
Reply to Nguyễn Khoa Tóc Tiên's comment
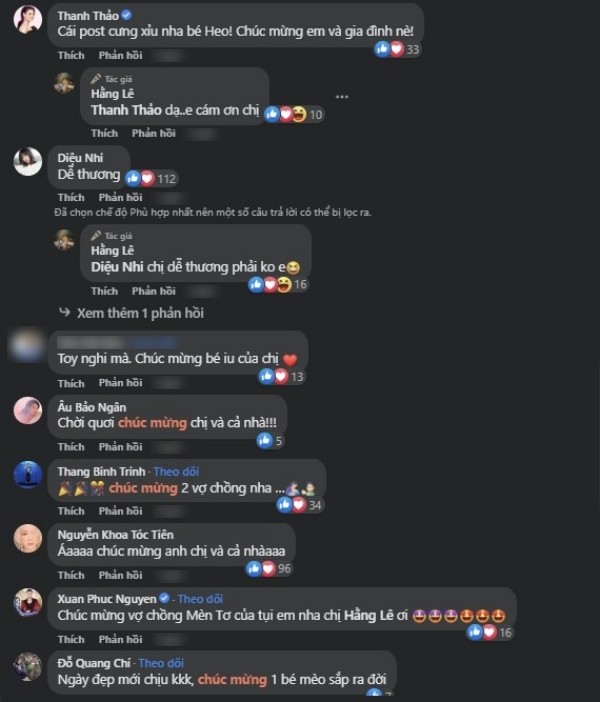pos(120,575)
